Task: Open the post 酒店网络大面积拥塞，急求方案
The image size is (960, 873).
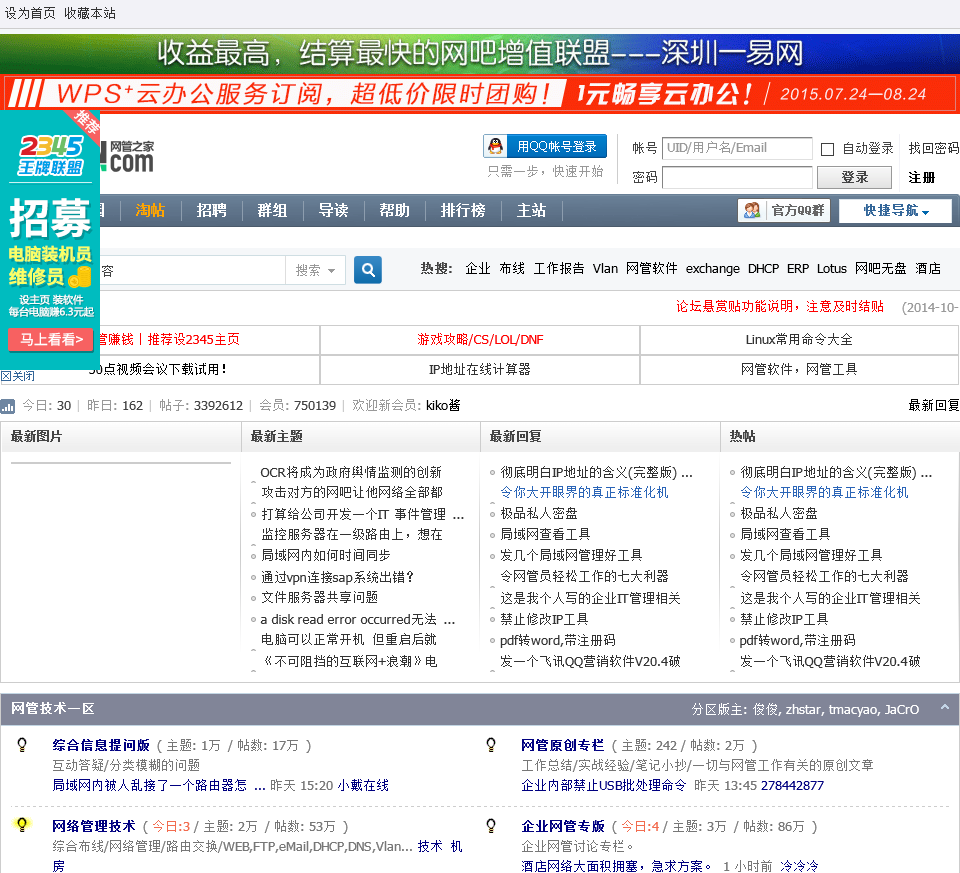Action: [x=615, y=866]
